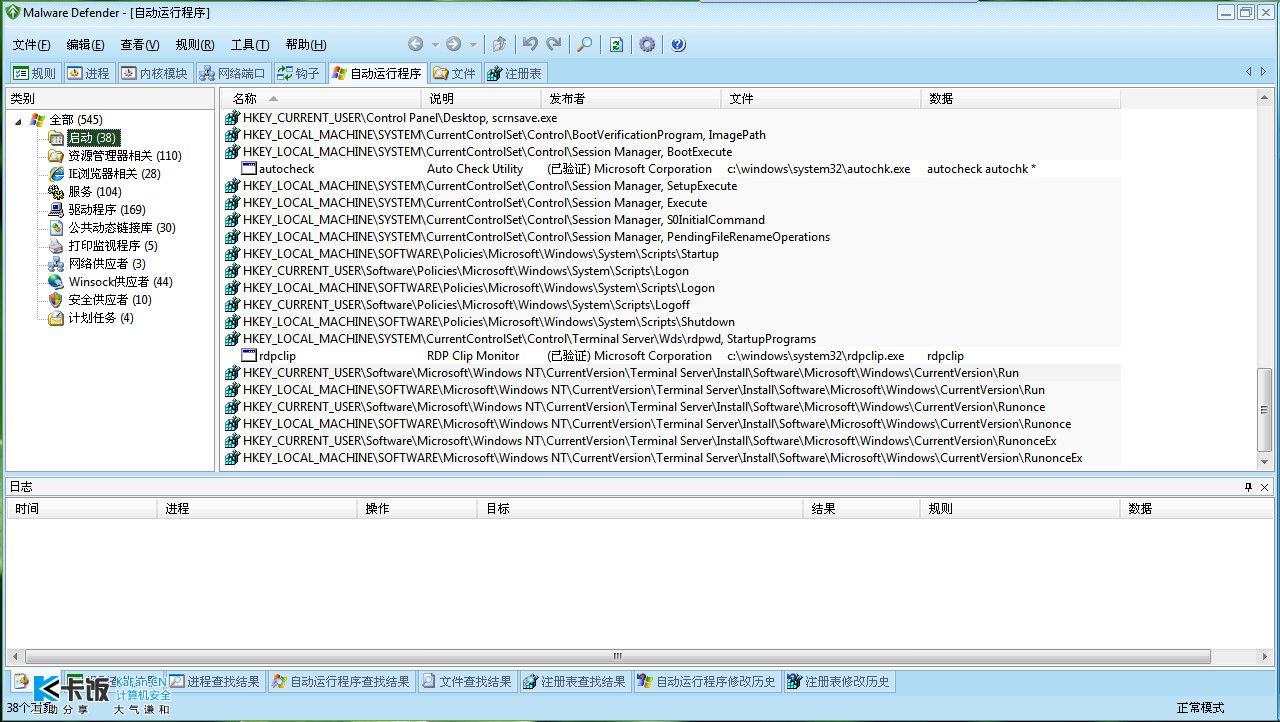Click the blue help question icon

pos(678,44)
